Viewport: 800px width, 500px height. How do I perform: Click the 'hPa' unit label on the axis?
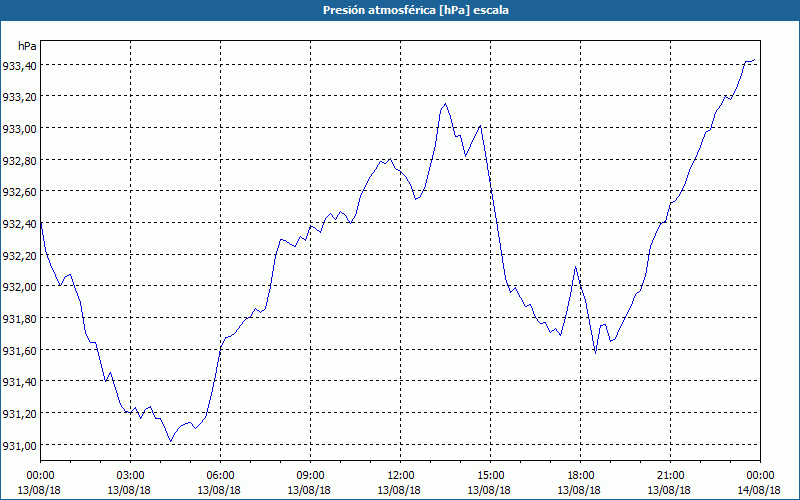pyautogui.click(x=27, y=46)
